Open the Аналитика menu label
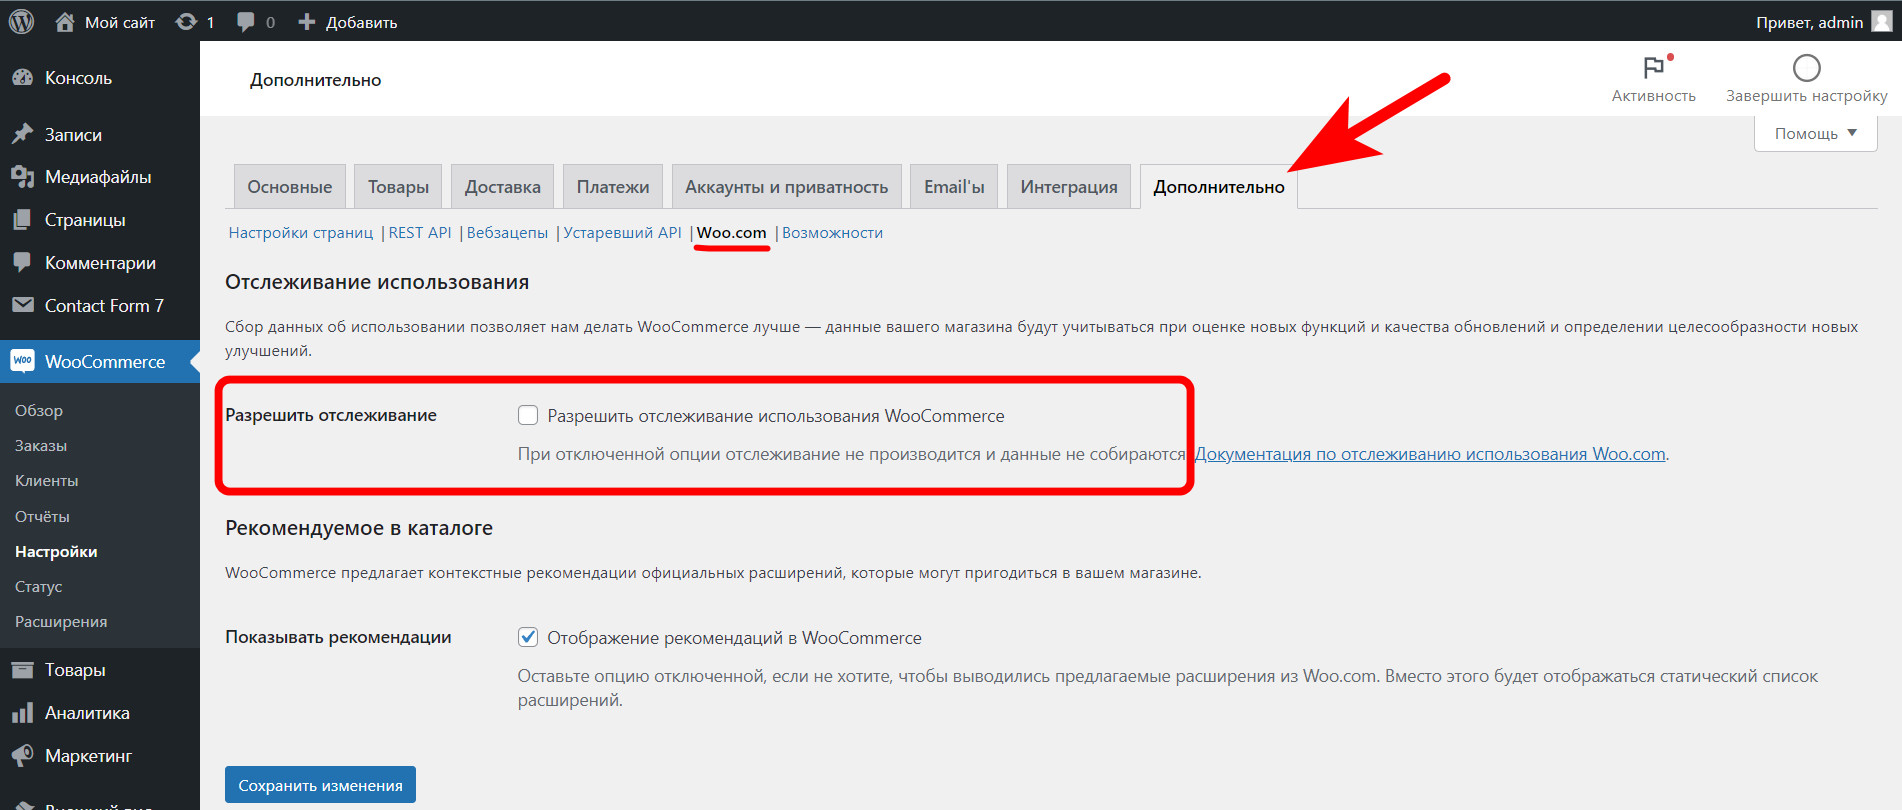The image size is (1902, 810). point(87,713)
